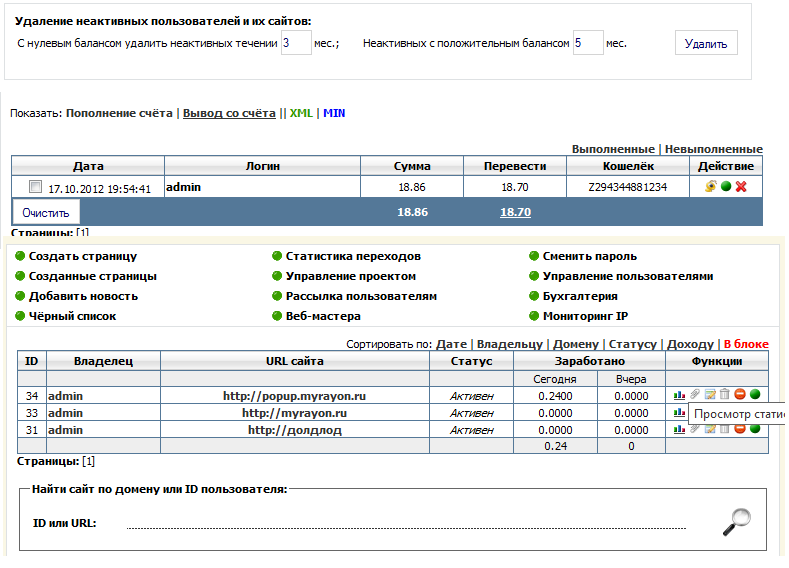Focus zero-balance months field with value 3
789x568 pixels.
(296, 43)
